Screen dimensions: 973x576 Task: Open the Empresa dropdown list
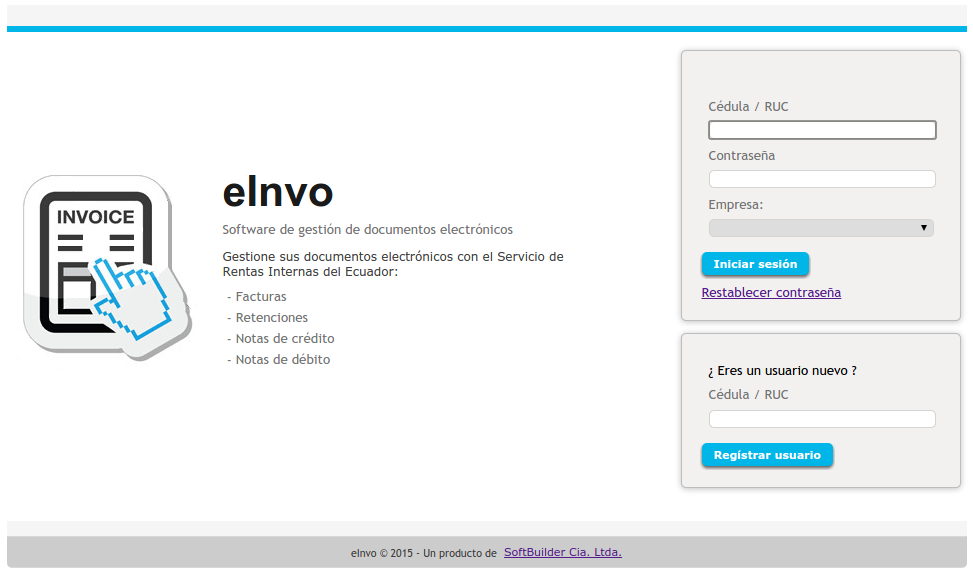tap(821, 228)
